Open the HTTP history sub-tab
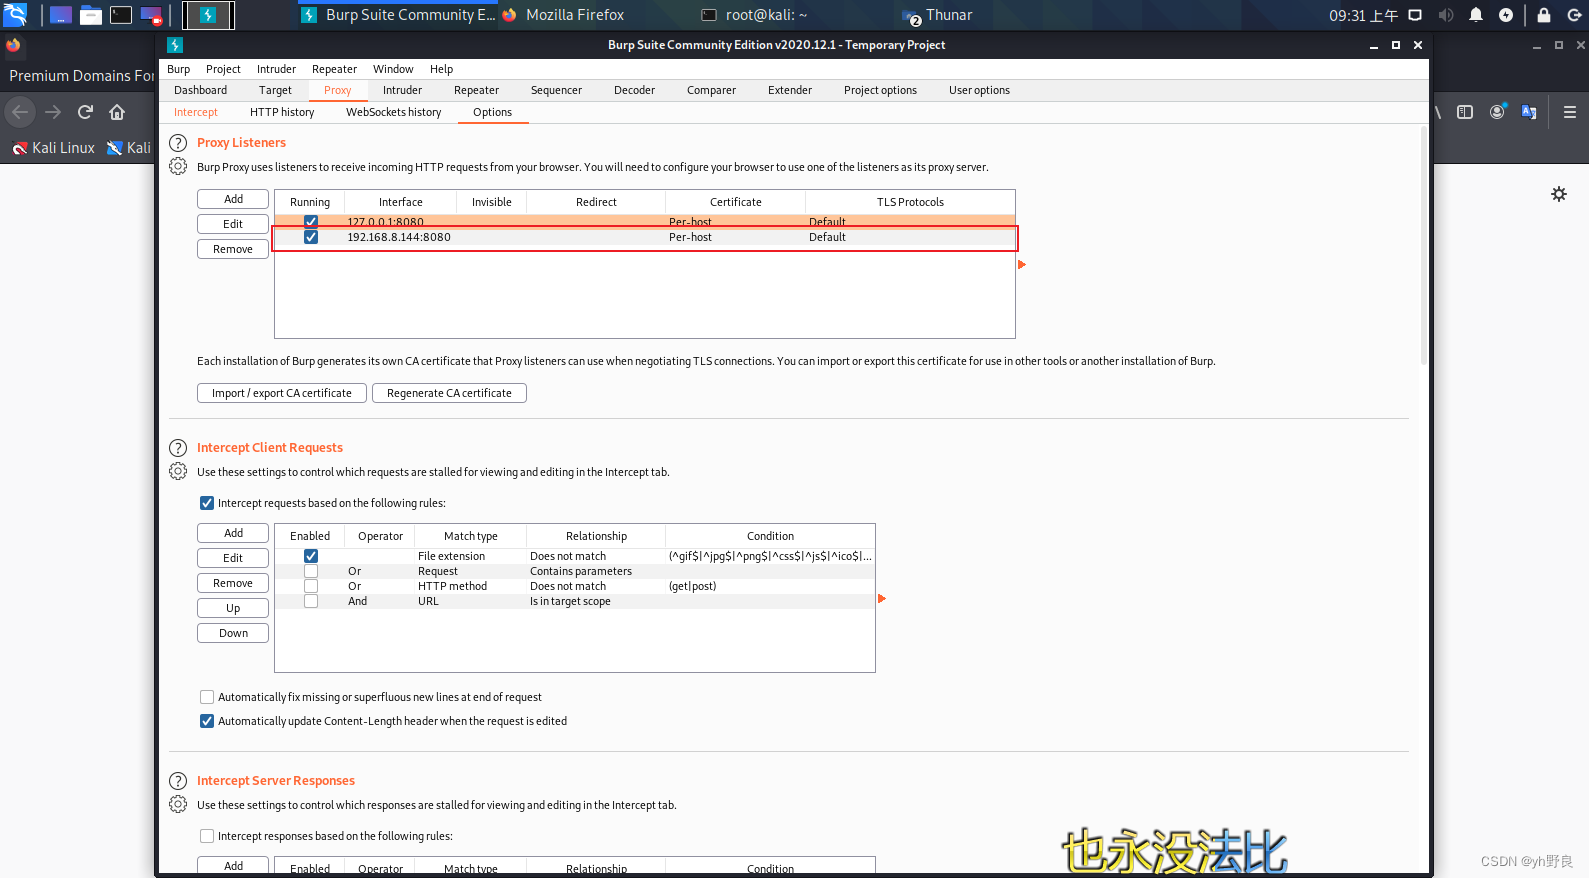Viewport: 1589px width, 878px height. click(x=282, y=112)
